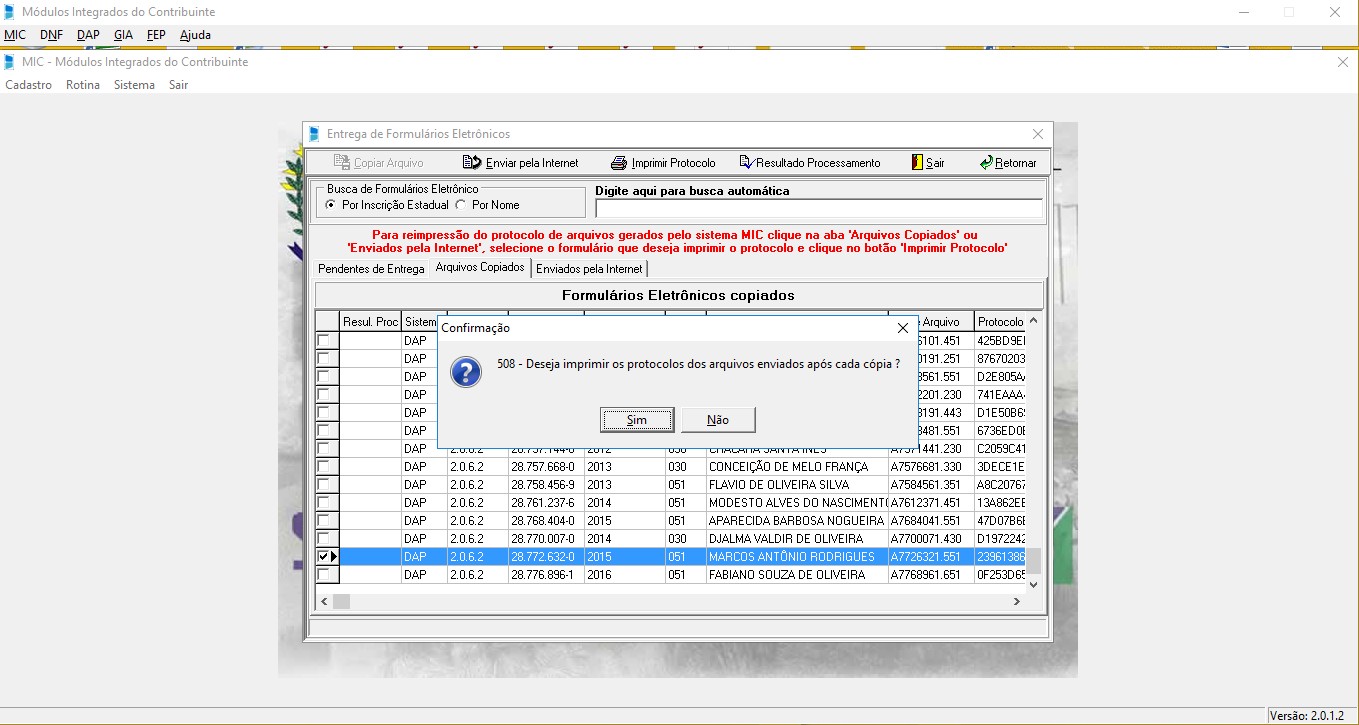1359x725 pixels.
Task: Open the Cadastro menu
Action: (28, 85)
